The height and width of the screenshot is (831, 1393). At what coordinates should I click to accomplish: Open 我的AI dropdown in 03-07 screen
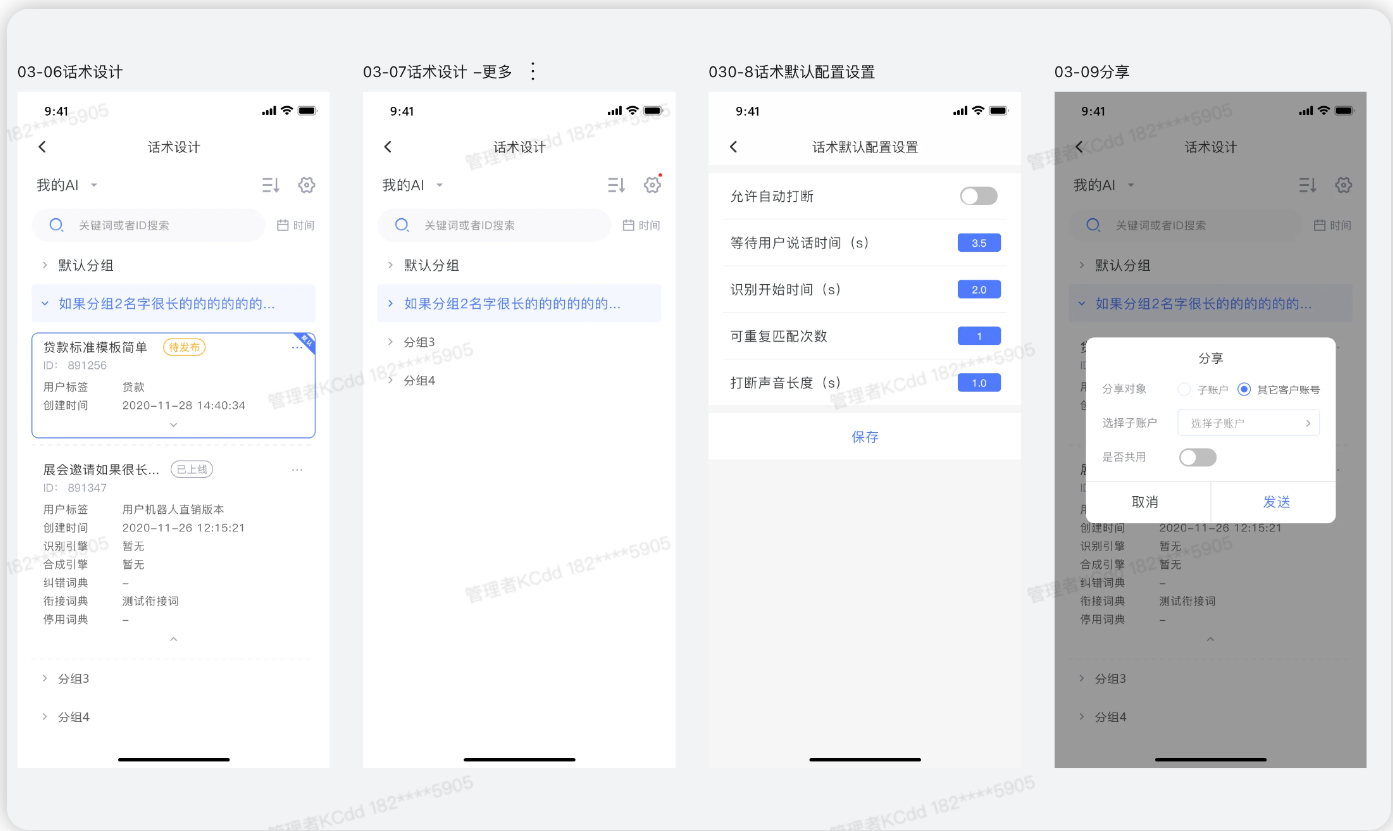click(x=412, y=185)
